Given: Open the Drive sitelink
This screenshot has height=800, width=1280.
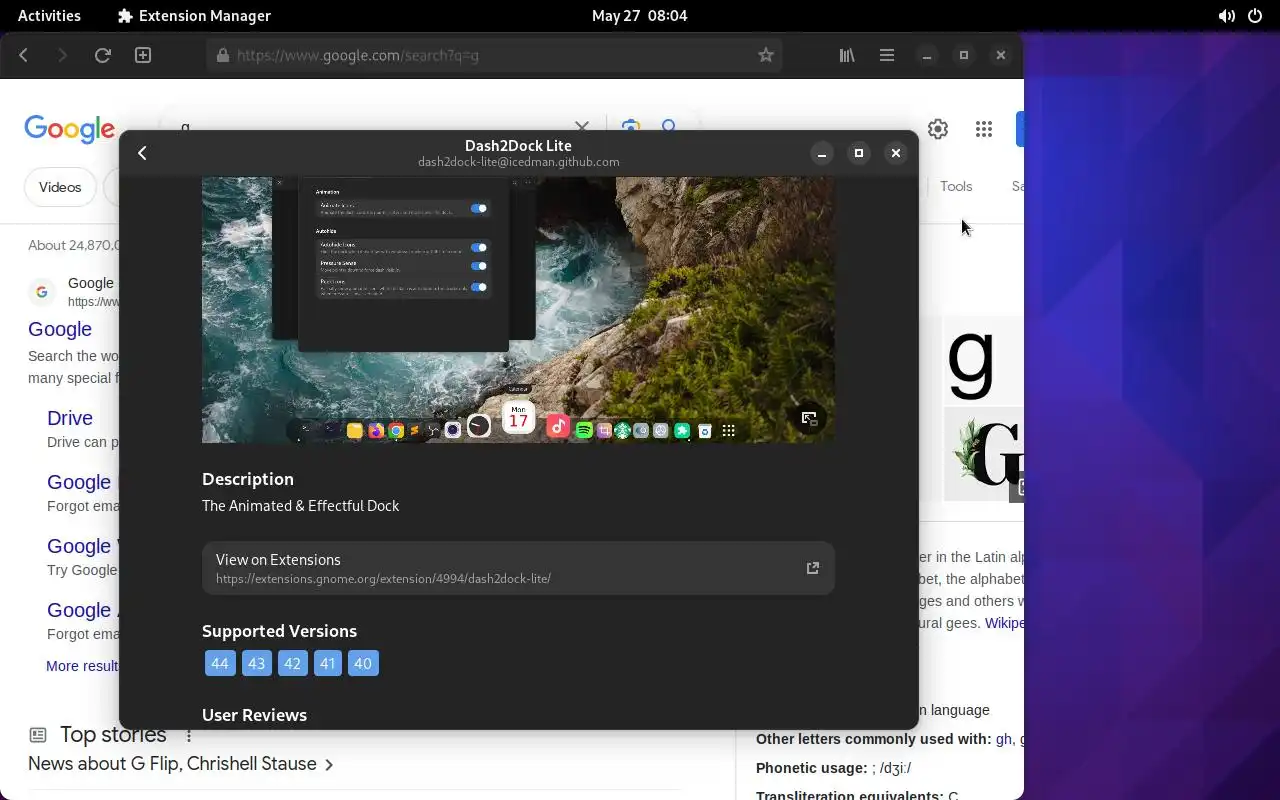Looking at the screenshot, I should [x=70, y=418].
